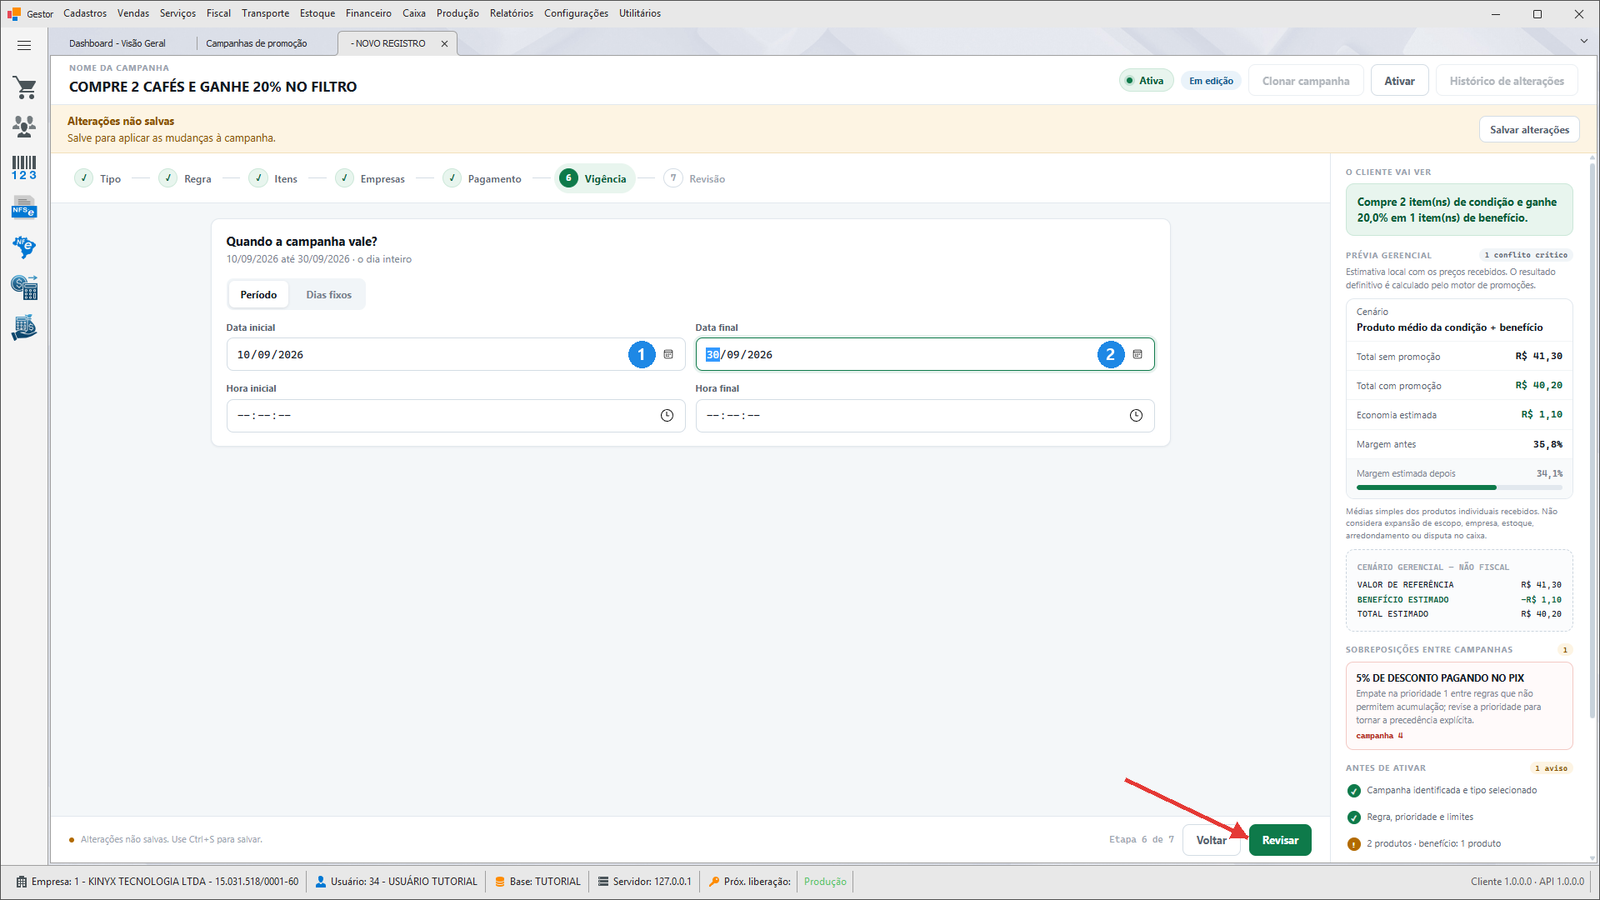Viewport: 1600px width, 900px height.
Task: Expand the tab list overflow chevron
Action: [x=1583, y=41]
